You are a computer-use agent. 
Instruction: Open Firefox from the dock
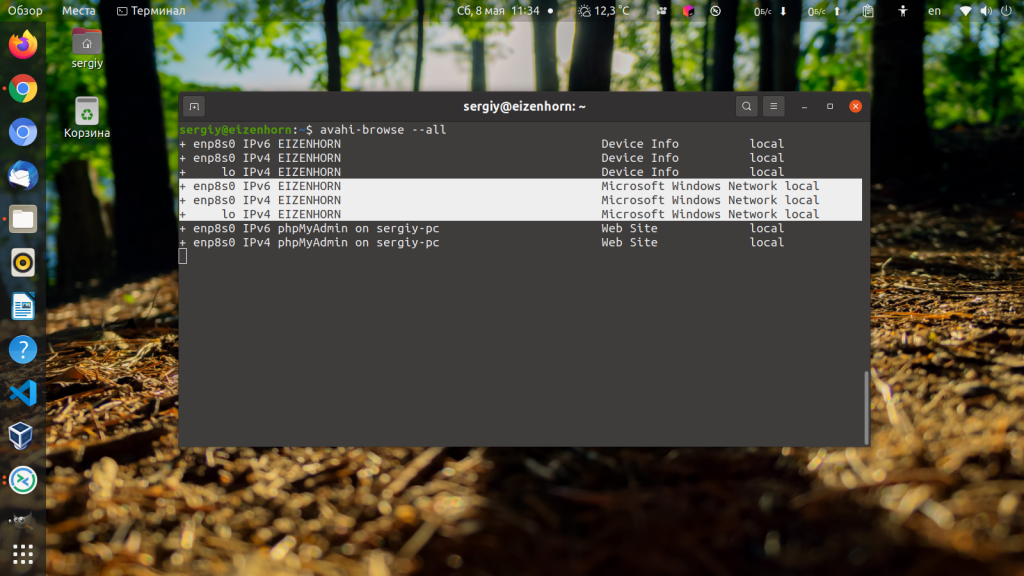(23, 44)
